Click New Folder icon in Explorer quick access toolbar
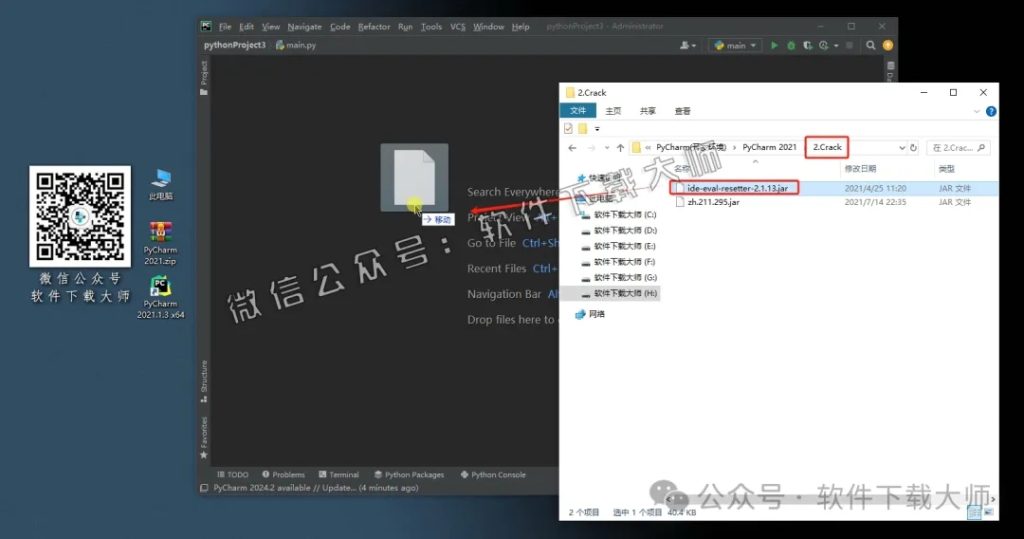The image size is (1024, 539). pos(583,128)
